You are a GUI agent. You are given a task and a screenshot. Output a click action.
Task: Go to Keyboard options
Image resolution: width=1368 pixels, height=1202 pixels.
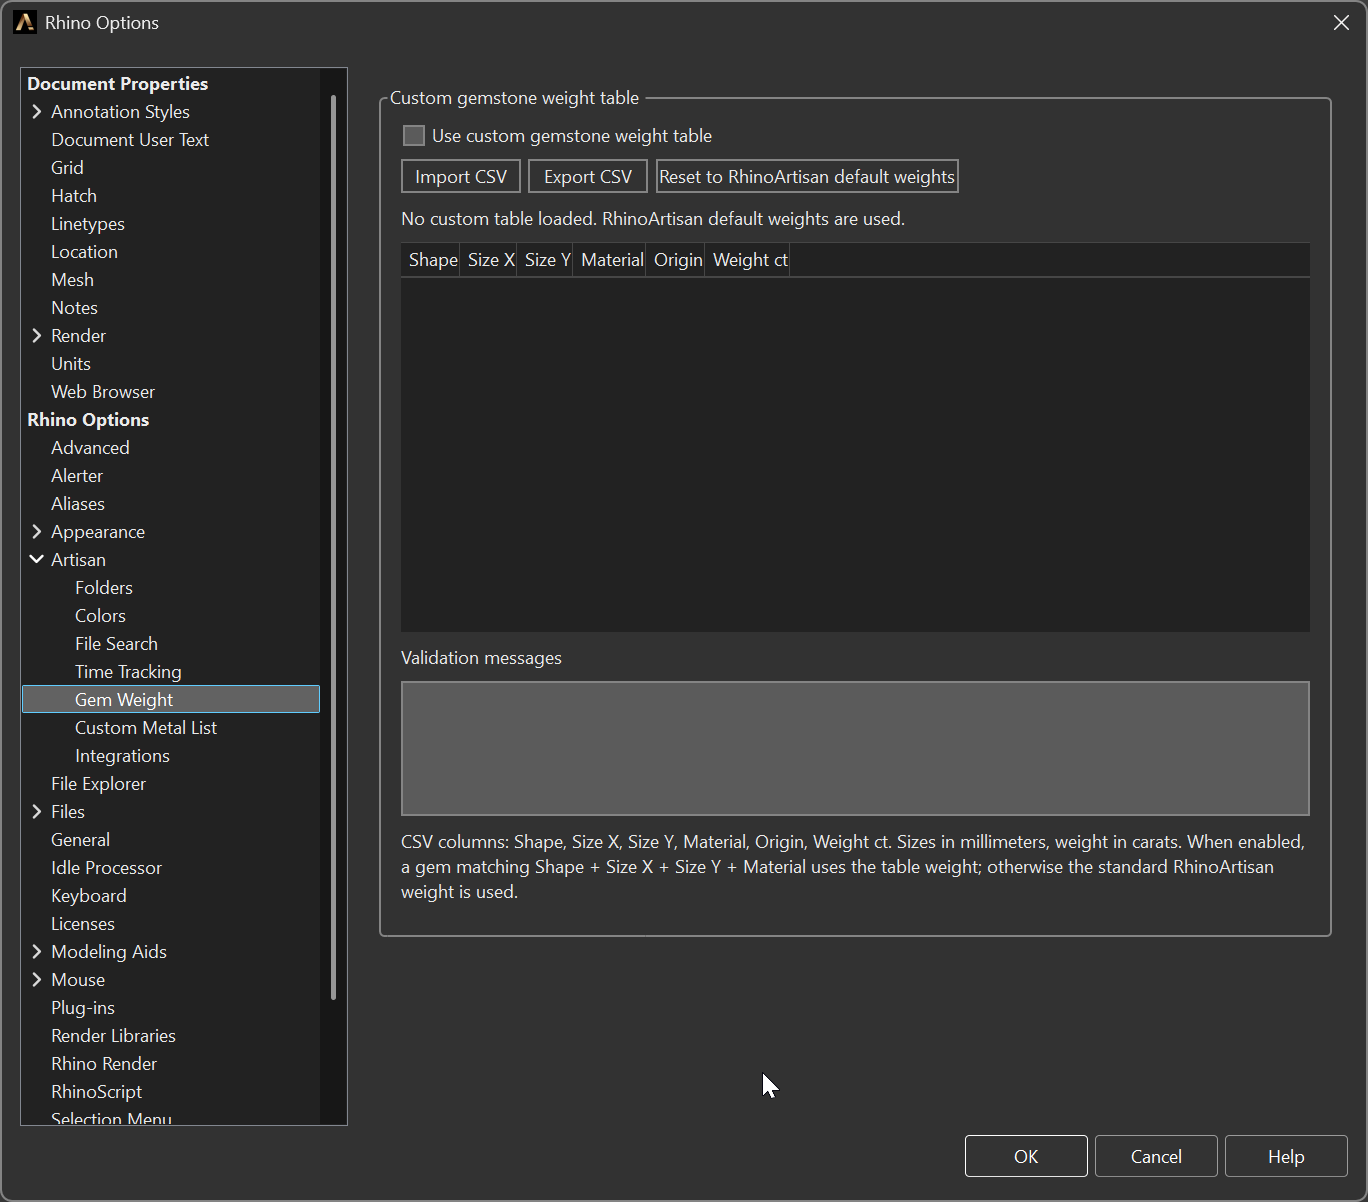tap(89, 895)
